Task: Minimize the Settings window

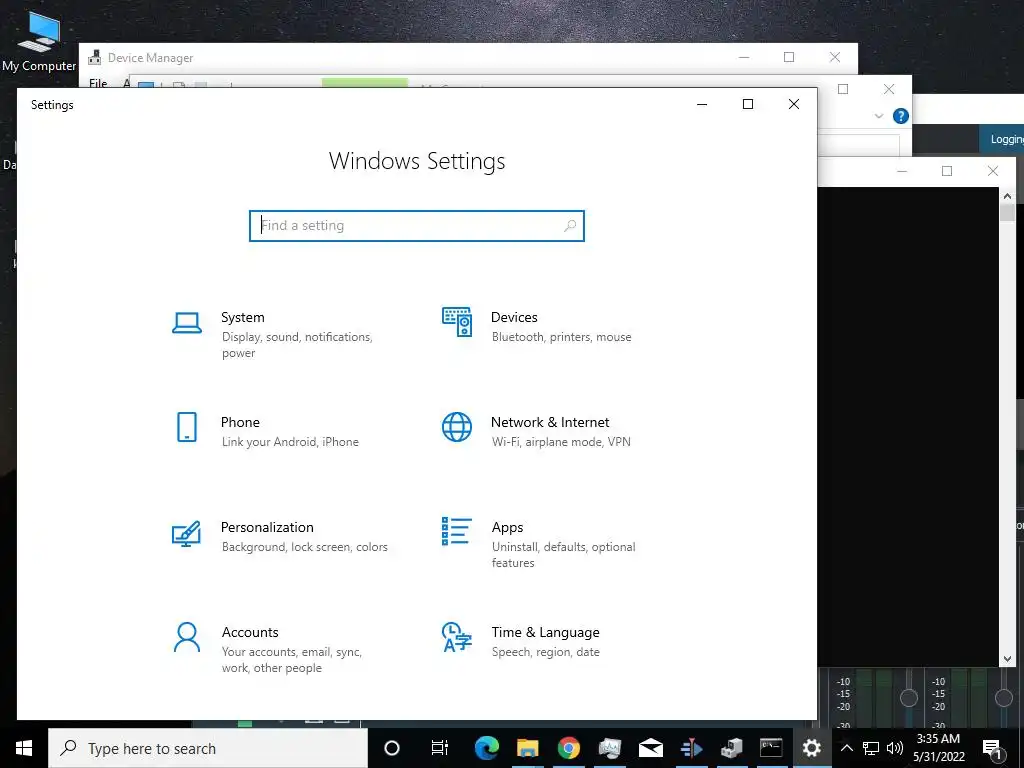Action: (702, 104)
